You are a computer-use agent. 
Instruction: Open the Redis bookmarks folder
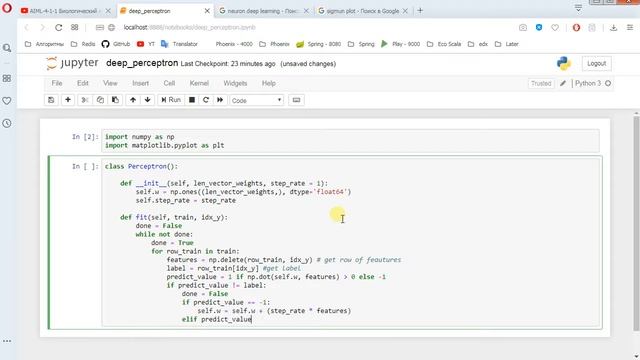tap(83, 44)
